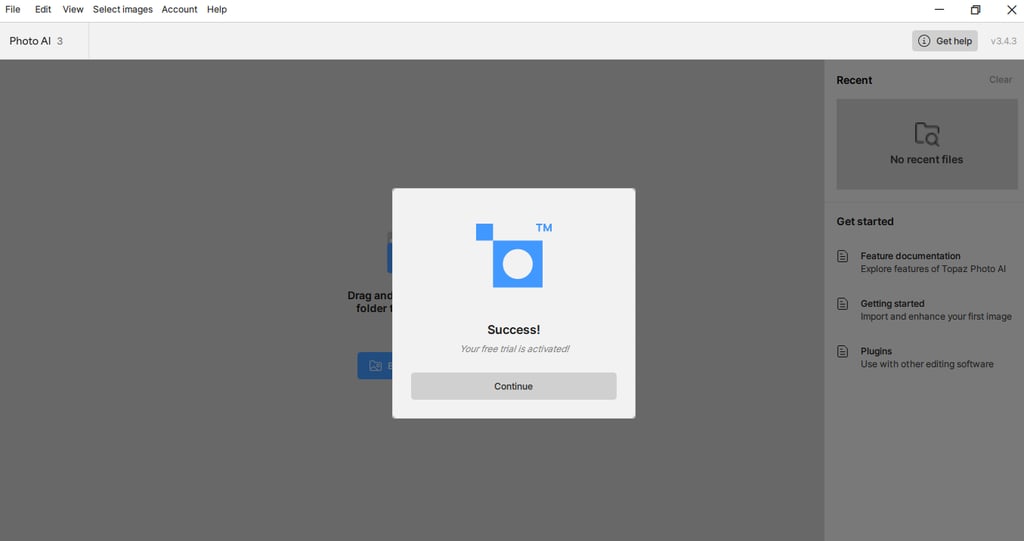Image resolution: width=1024 pixels, height=541 pixels.
Task: Click the No recent files folder icon
Action: [x=927, y=134]
